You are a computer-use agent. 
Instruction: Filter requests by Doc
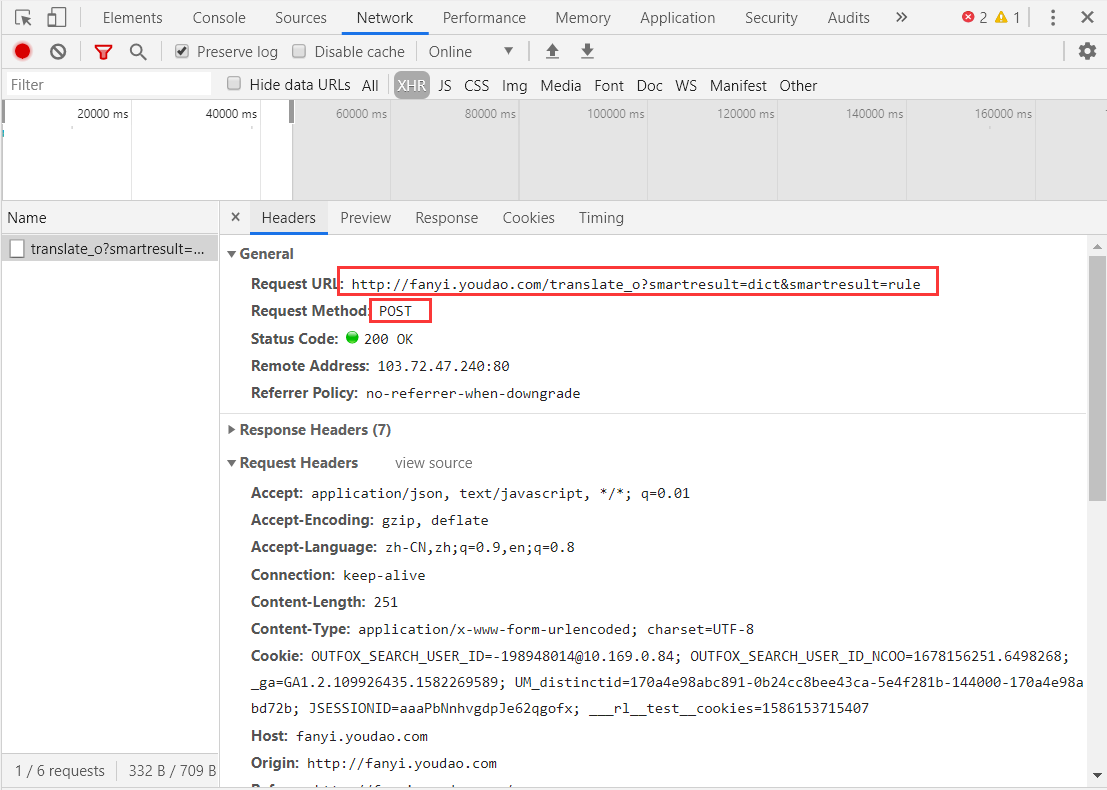point(650,85)
